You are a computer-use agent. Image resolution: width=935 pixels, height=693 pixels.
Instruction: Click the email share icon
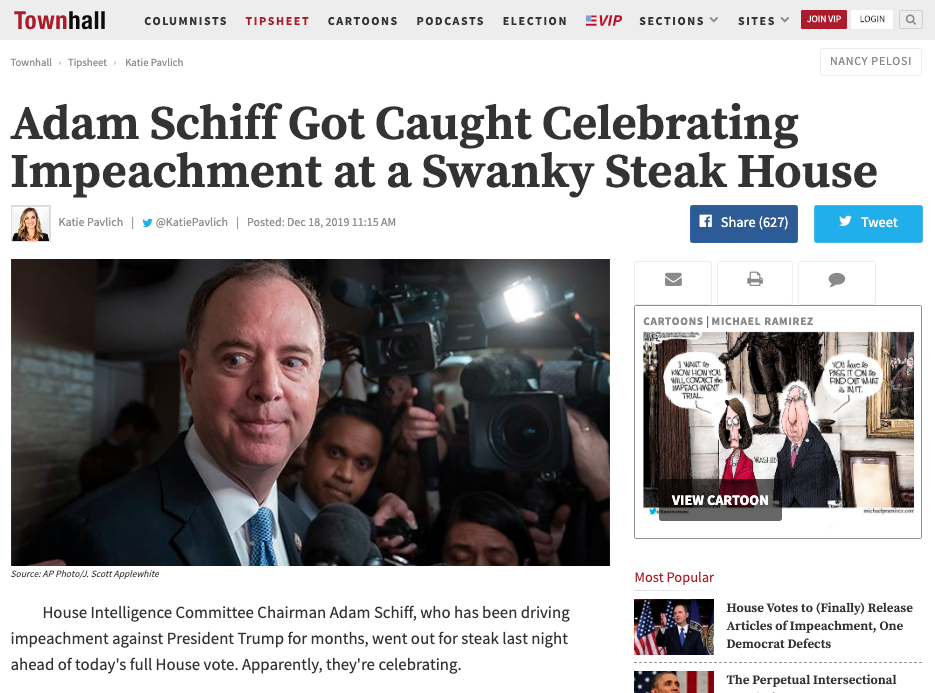click(672, 281)
